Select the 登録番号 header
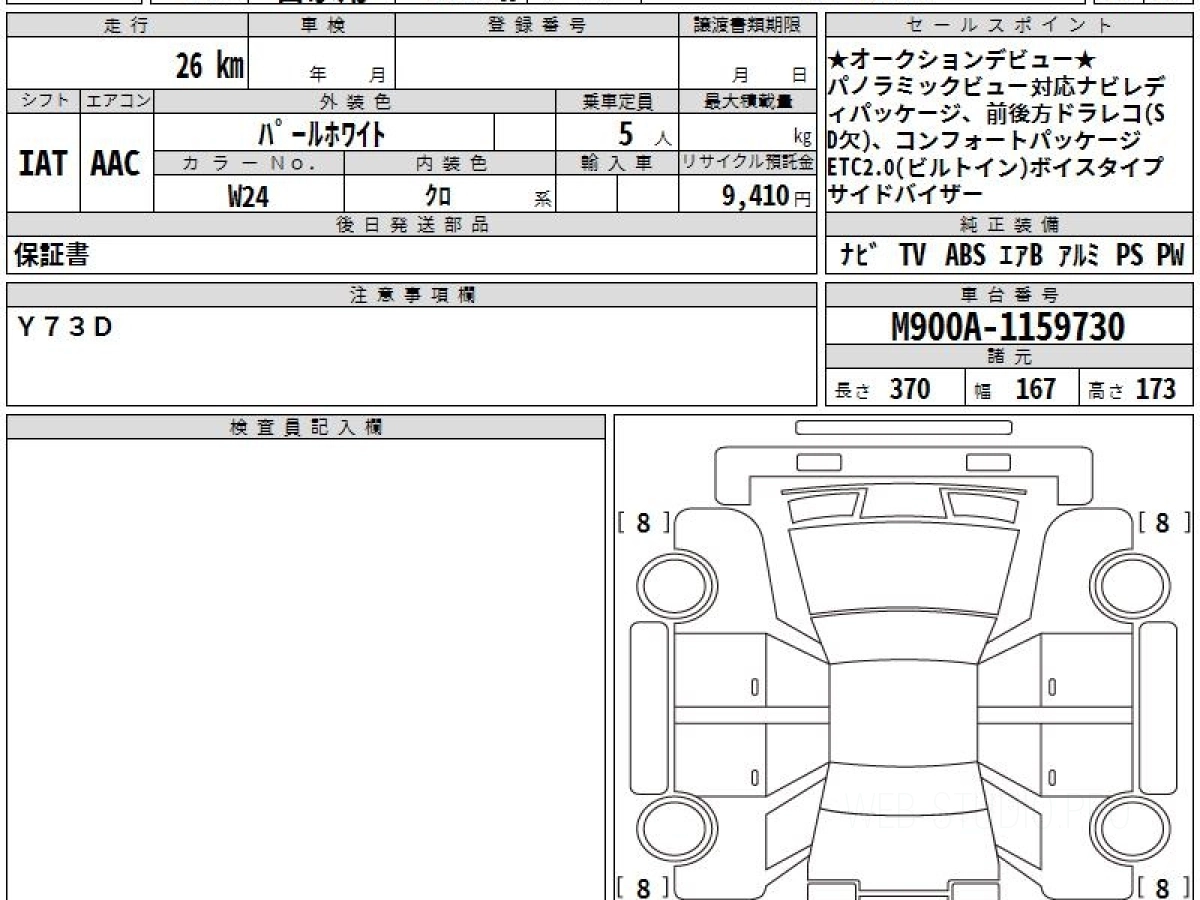The image size is (1200, 900). [537, 26]
